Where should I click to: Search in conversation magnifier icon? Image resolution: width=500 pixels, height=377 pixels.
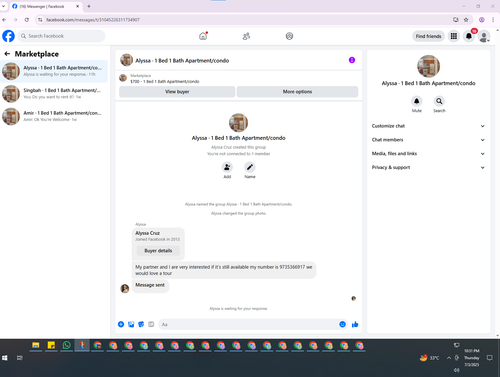(x=439, y=101)
